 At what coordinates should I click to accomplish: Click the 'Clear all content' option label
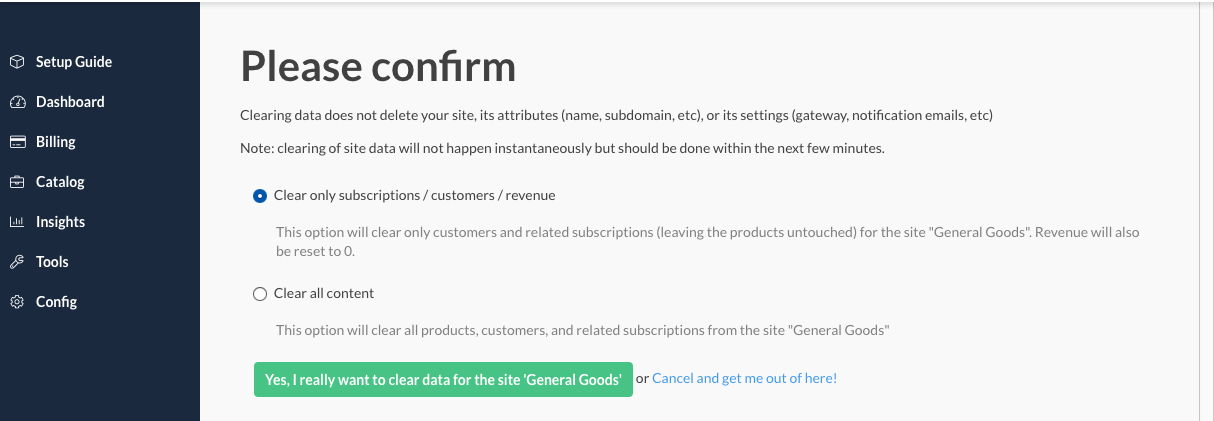324,294
